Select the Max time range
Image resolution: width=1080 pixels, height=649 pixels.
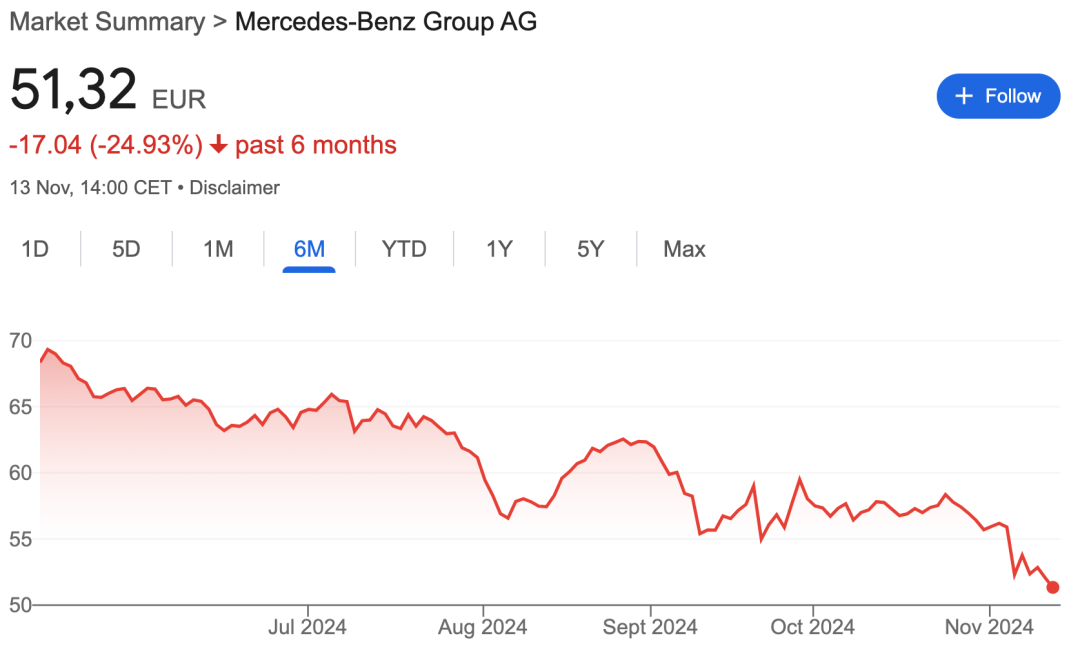[x=684, y=249]
